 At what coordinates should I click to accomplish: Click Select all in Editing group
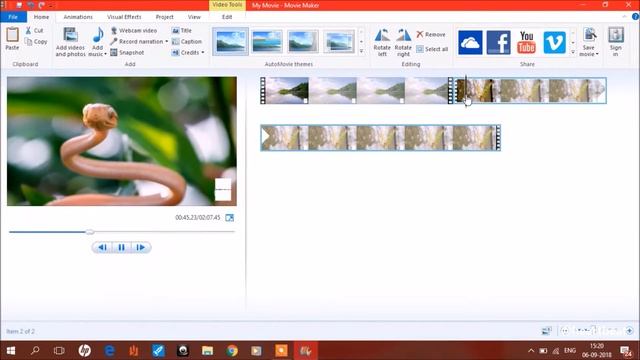[432, 49]
